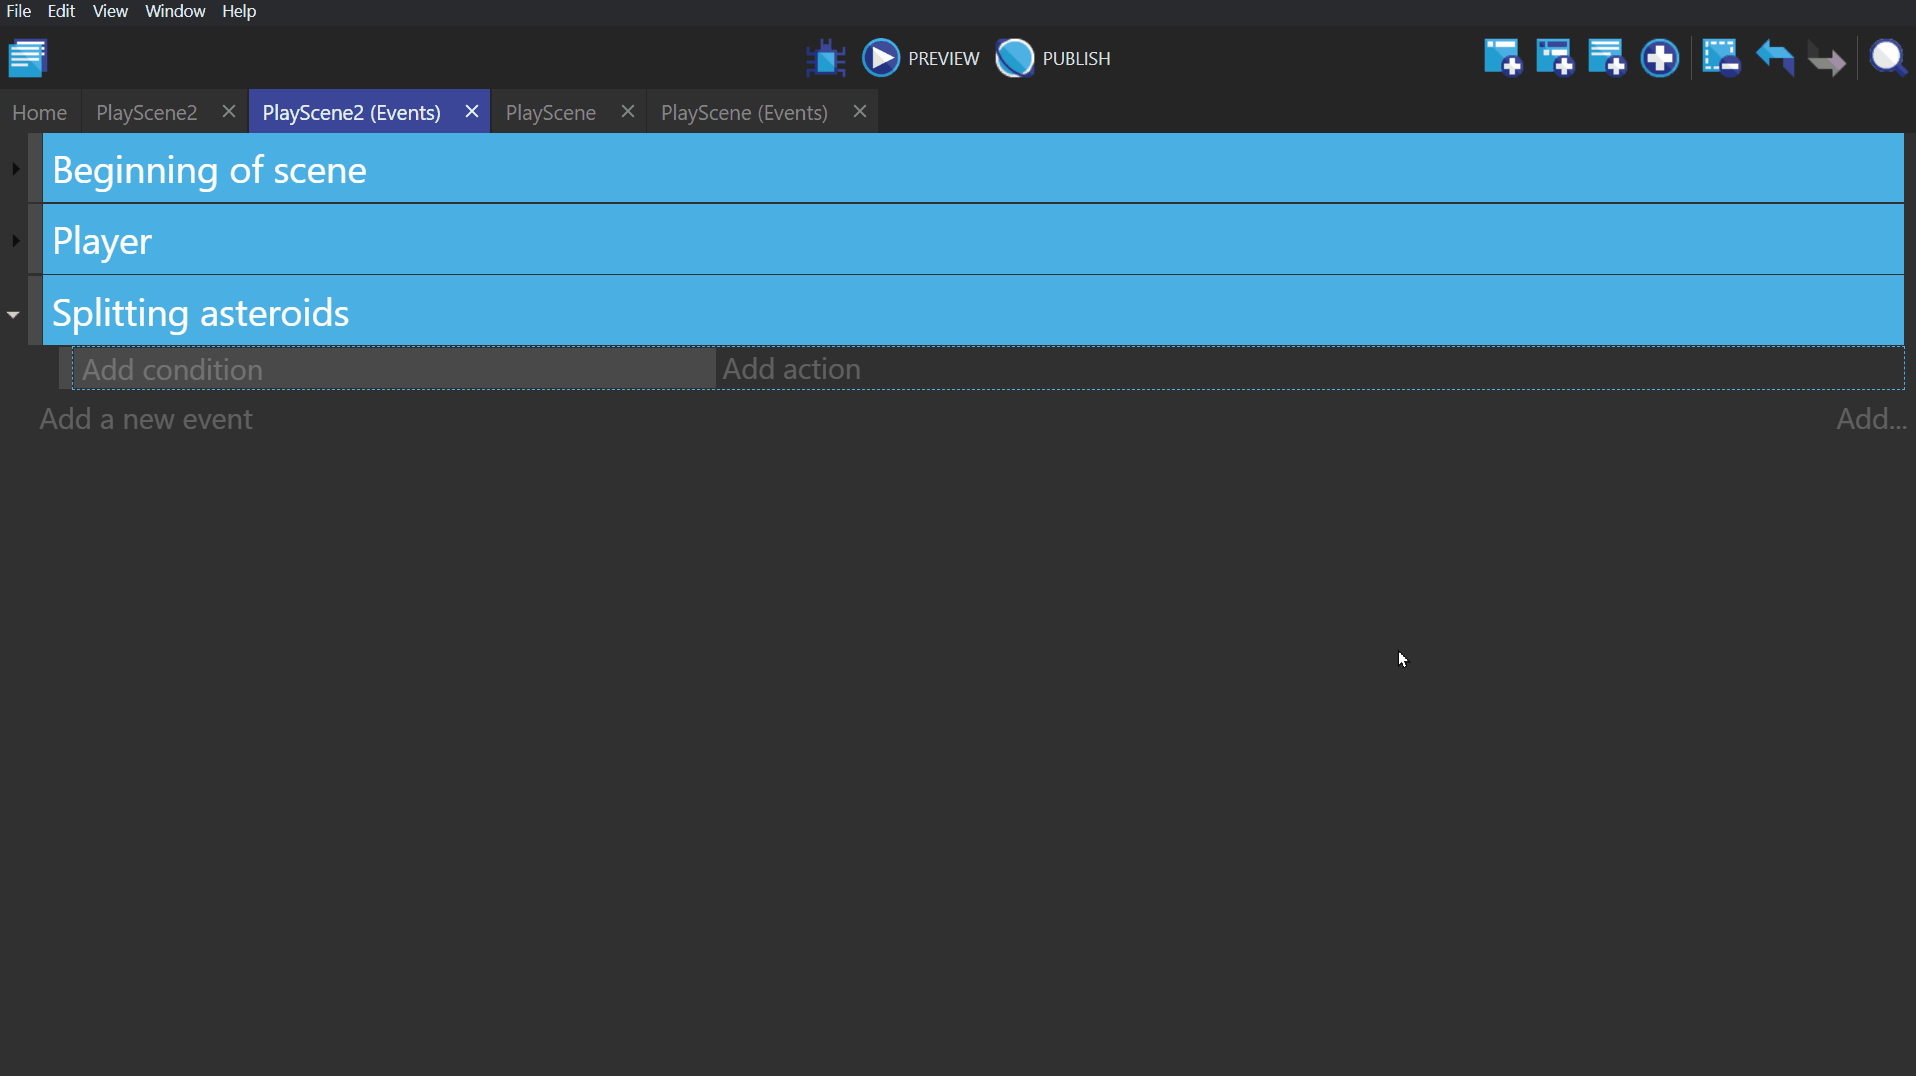The image size is (1916, 1076).
Task: Add a new empty event icon
Action: [1502, 58]
